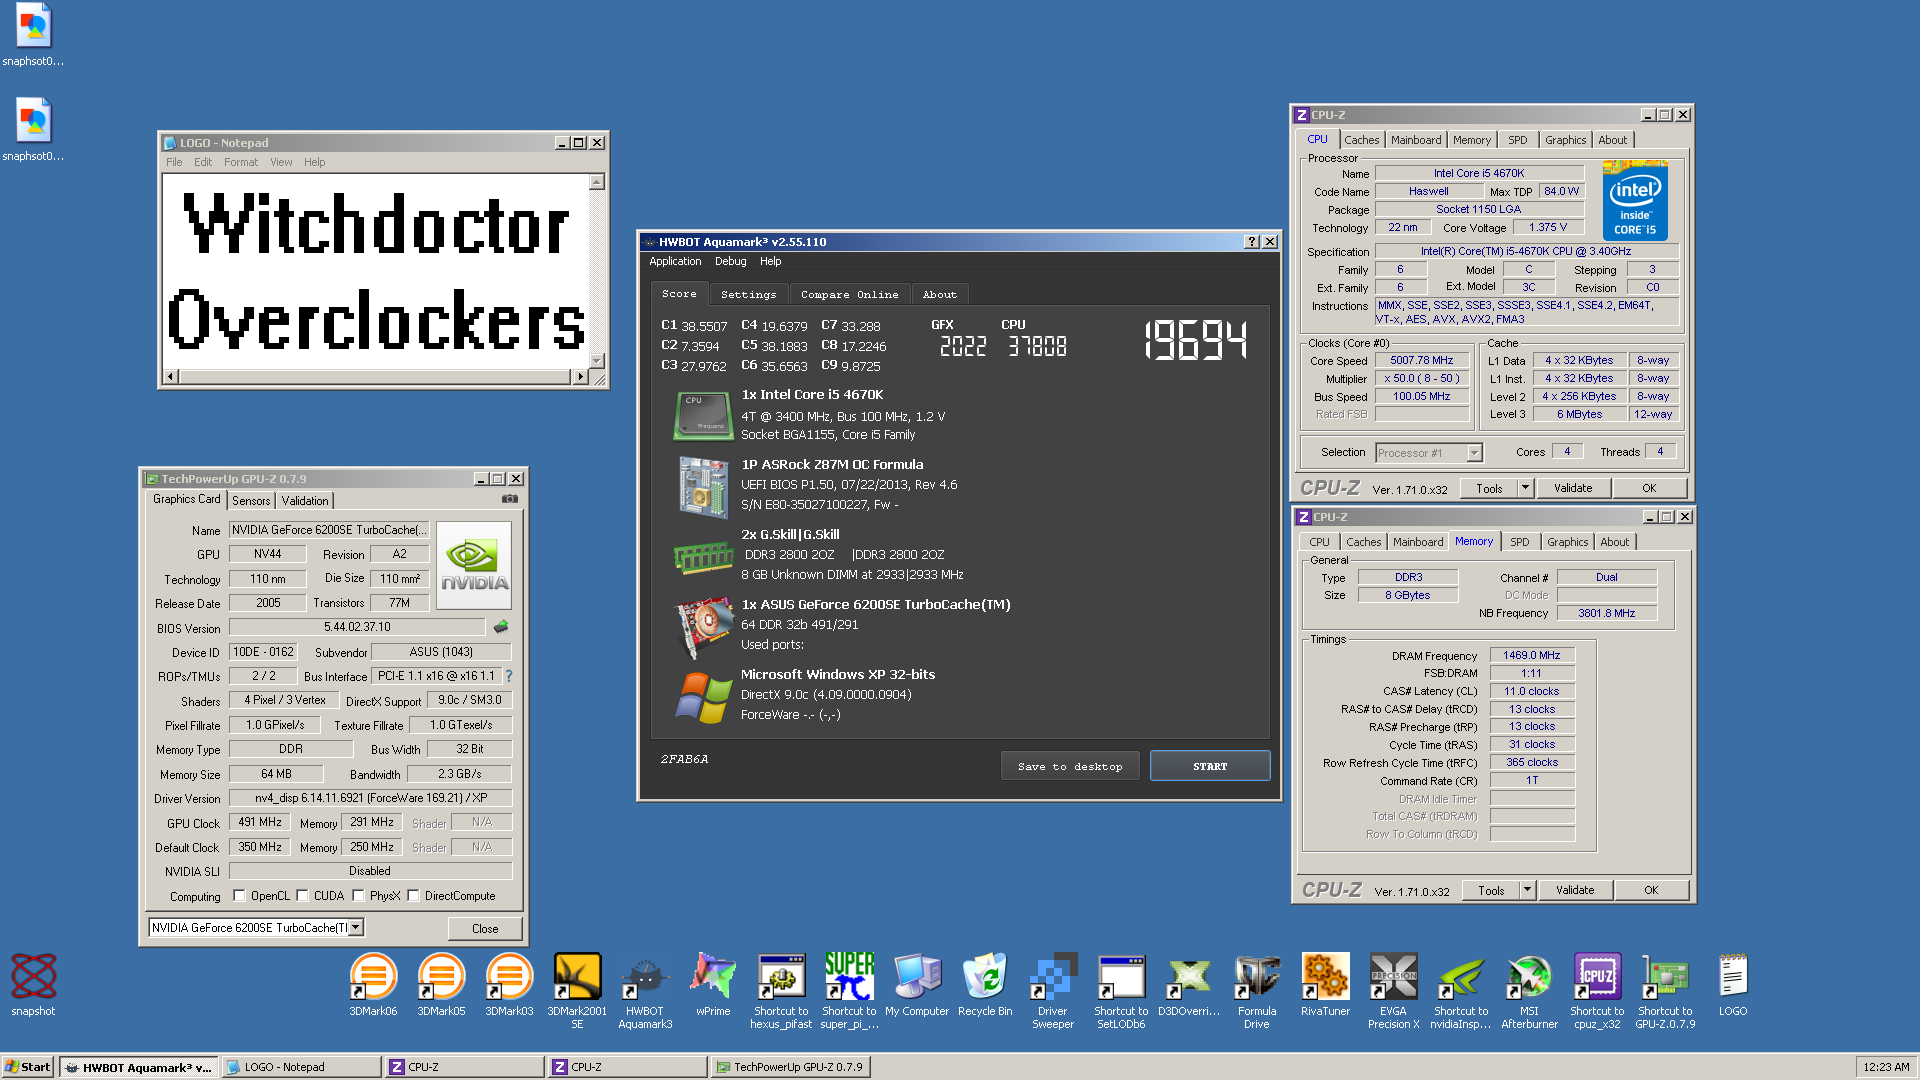The image size is (1920, 1080).
Task: Open the About tab in Aquamark
Action: (939, 294)
